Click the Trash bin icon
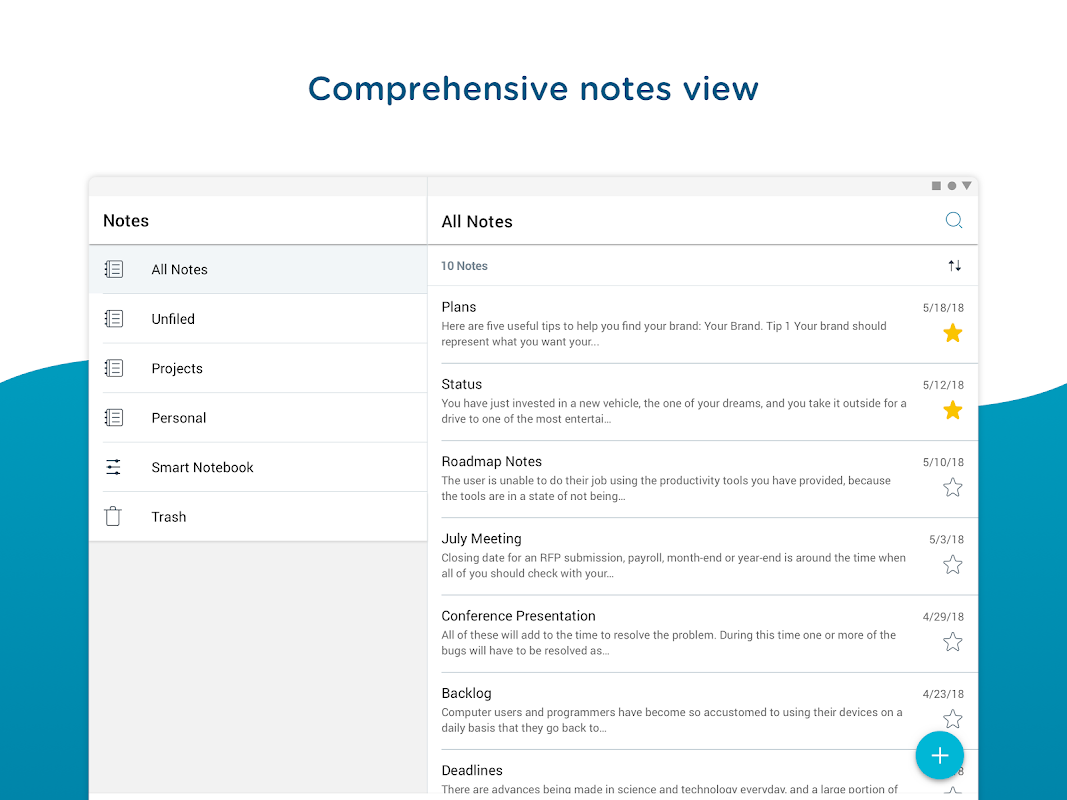This screenshot has width=1067, height=800. pos(114,517)
